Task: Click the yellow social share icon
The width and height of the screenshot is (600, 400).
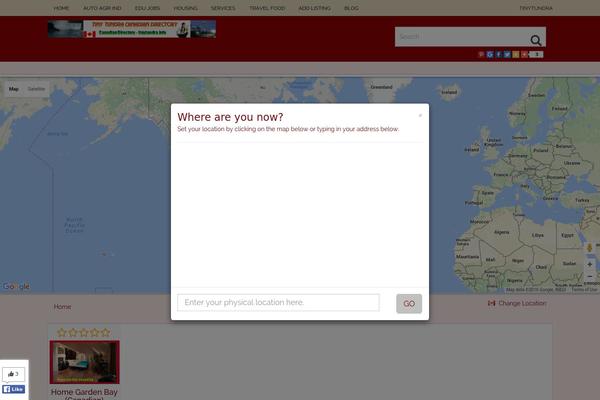Action: point(516,54)
